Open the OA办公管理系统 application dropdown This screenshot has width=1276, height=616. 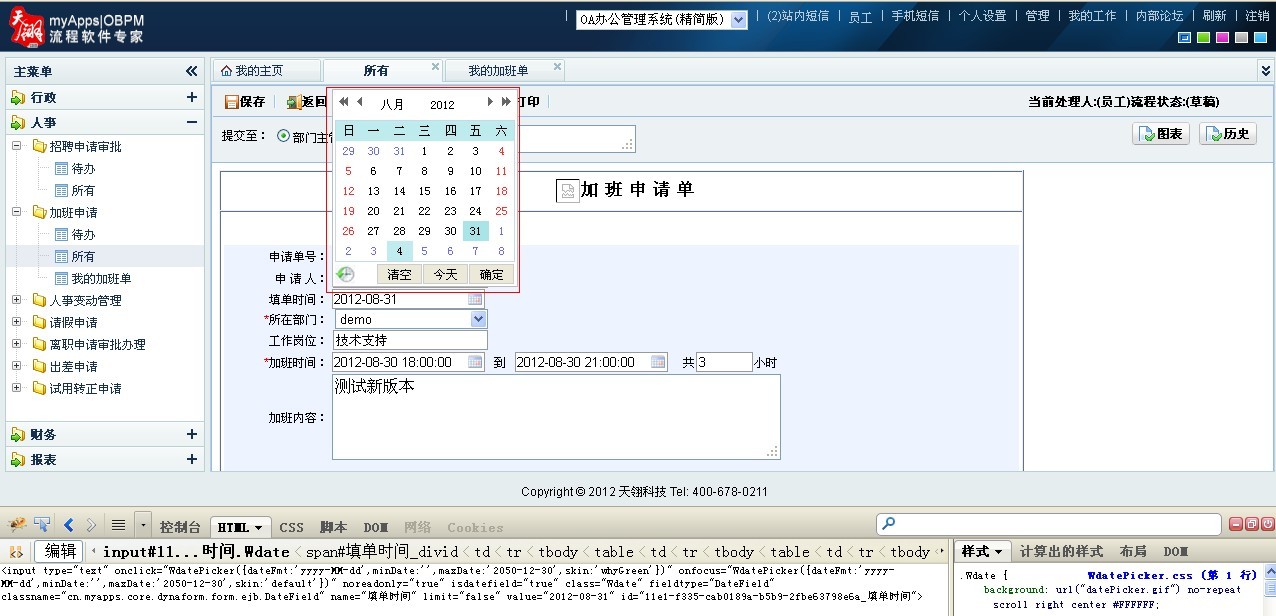[x=738, y=19]
